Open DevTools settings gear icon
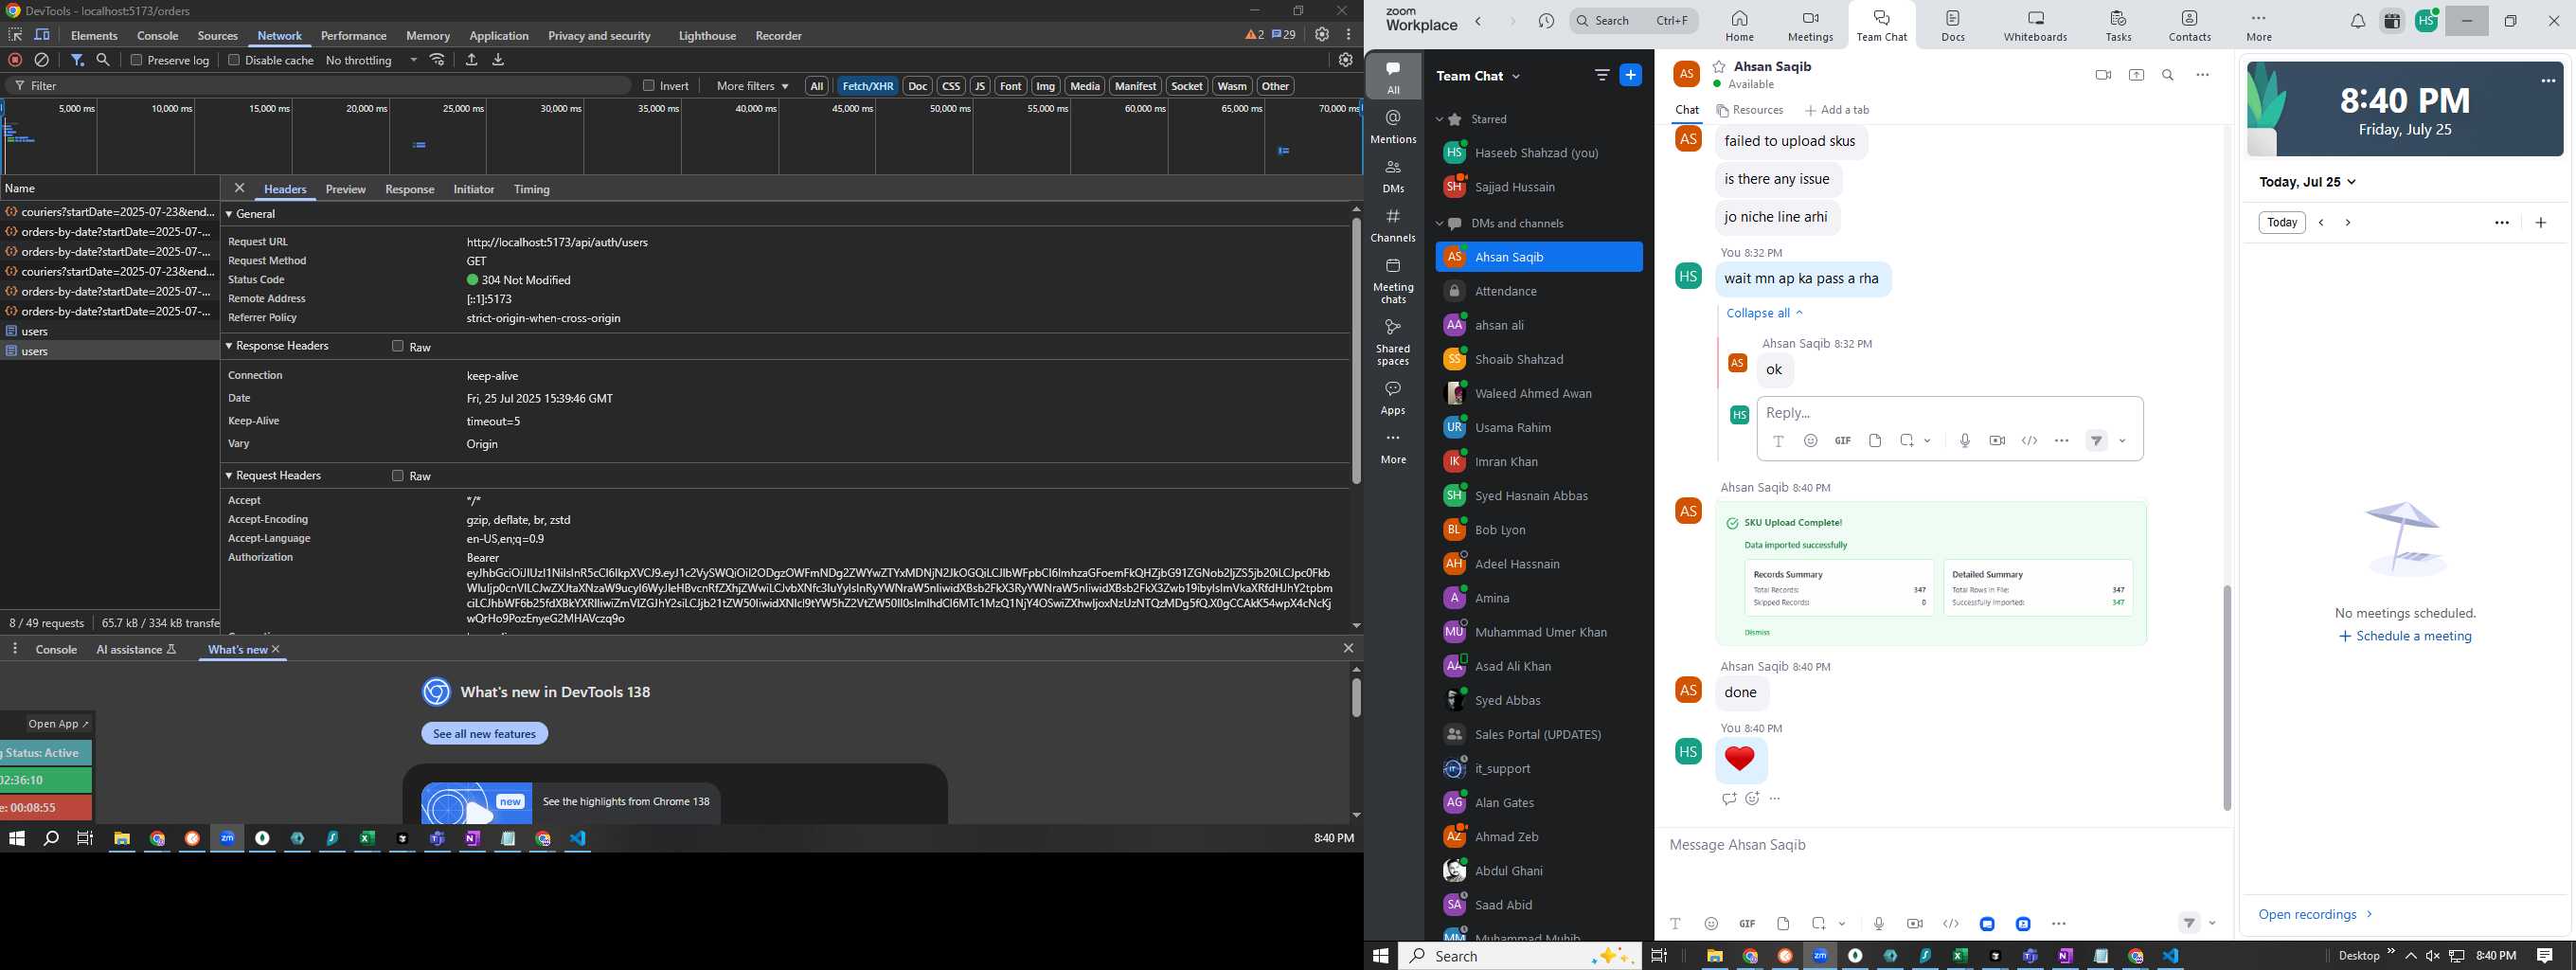Image resolution: width=2576 pixels, height=970 pixels. click(1322, 34)
